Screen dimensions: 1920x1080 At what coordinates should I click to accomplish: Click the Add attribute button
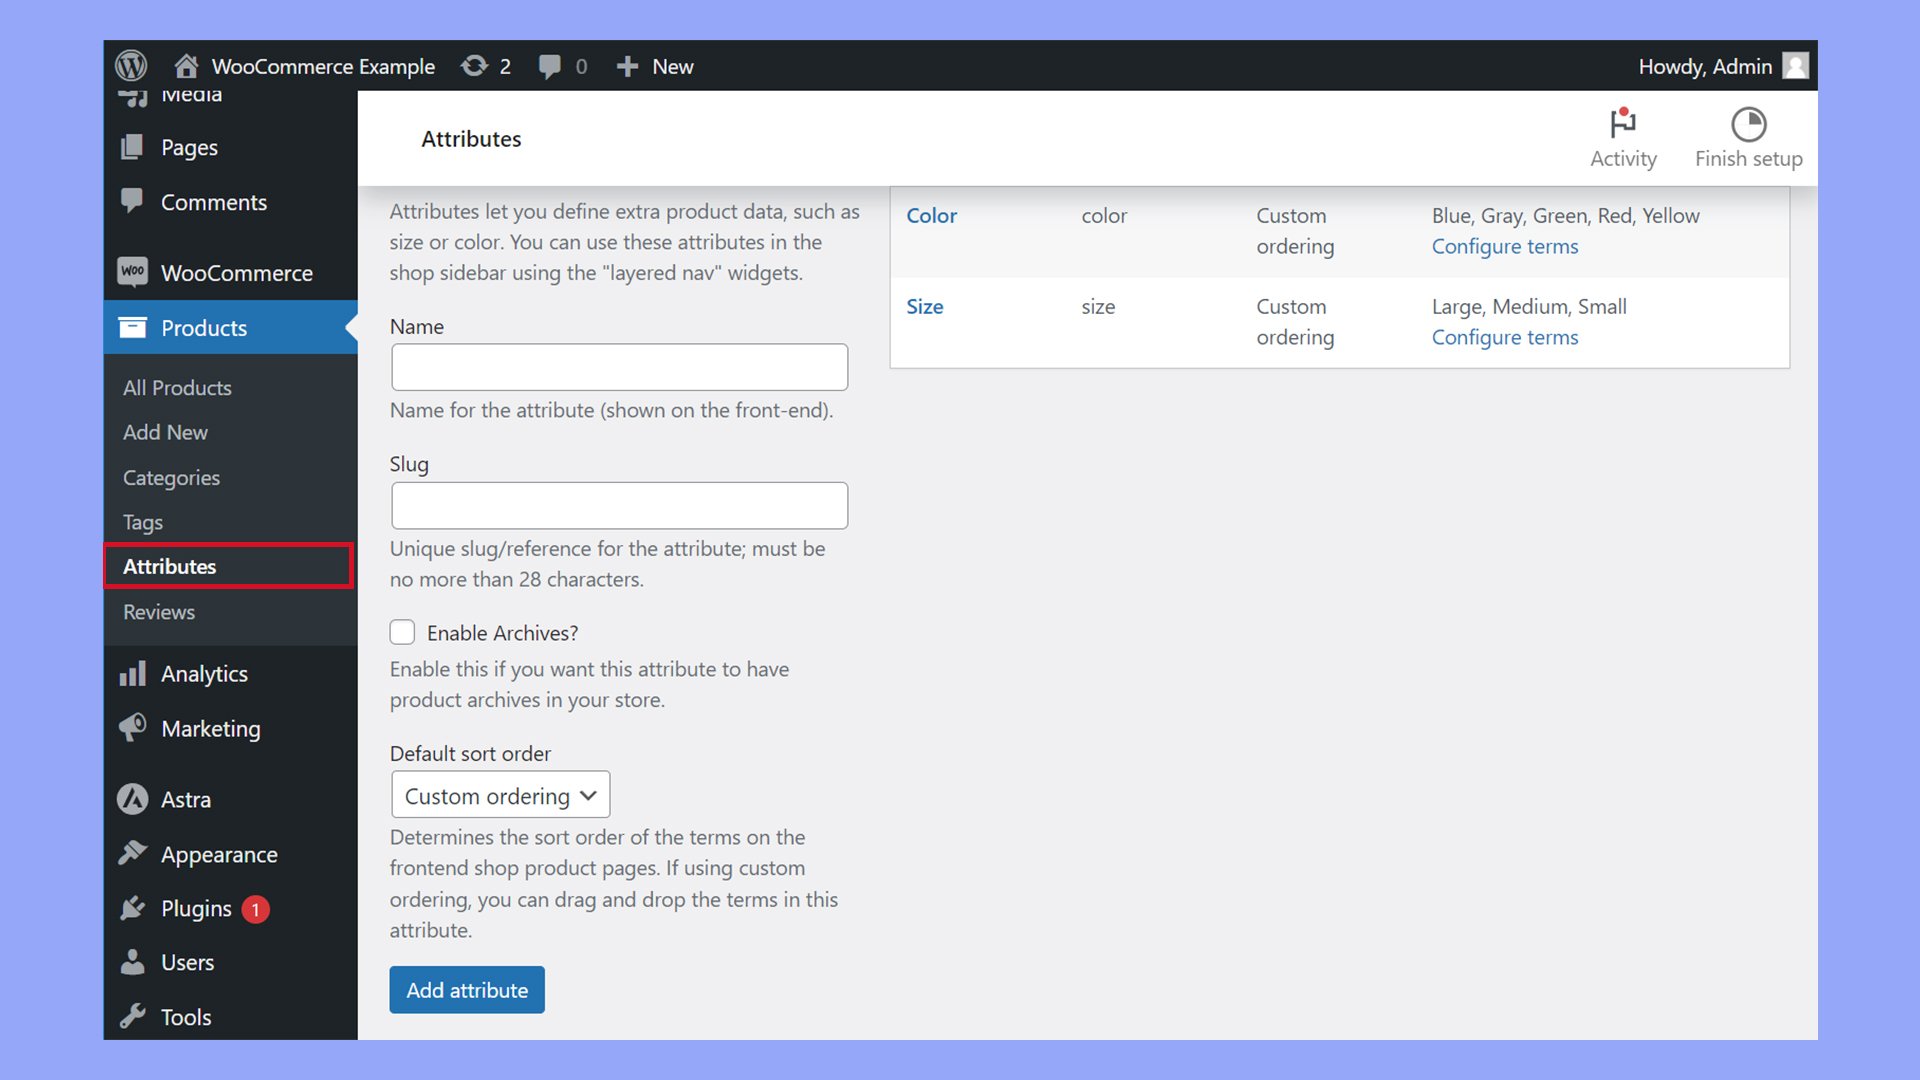point(467,989)
